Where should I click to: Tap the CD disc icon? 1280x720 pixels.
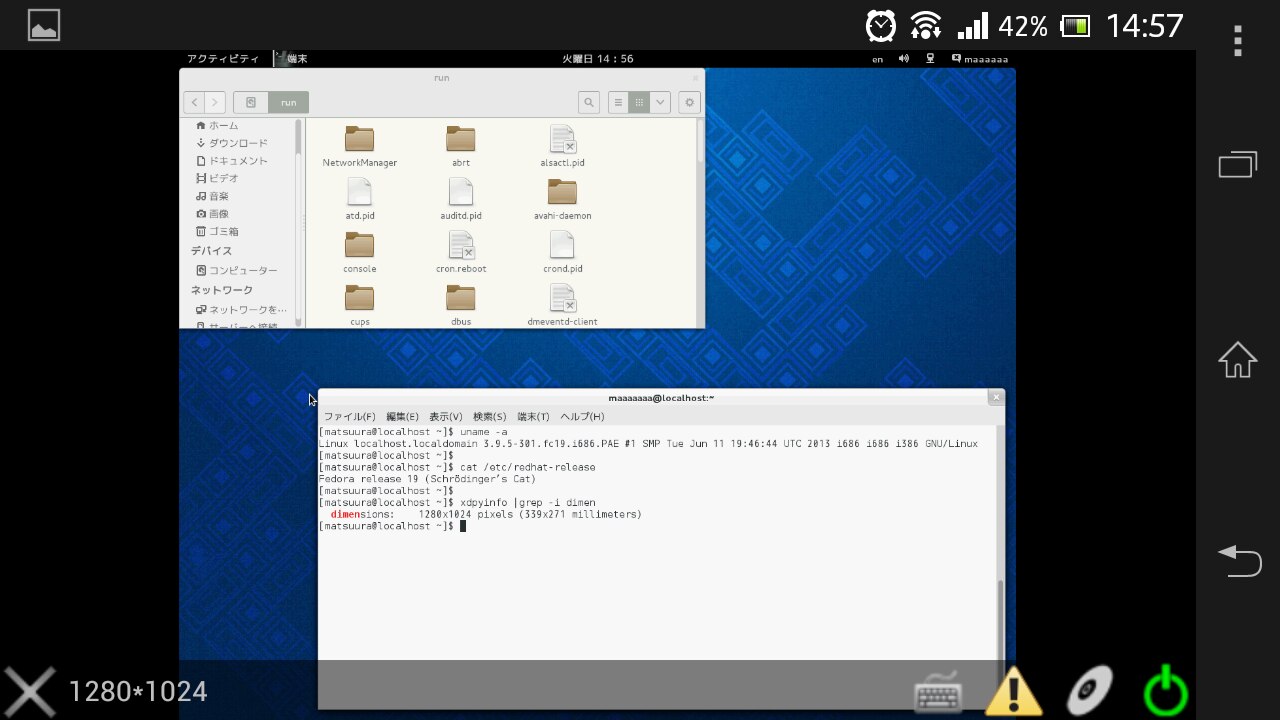point(1089,692)
